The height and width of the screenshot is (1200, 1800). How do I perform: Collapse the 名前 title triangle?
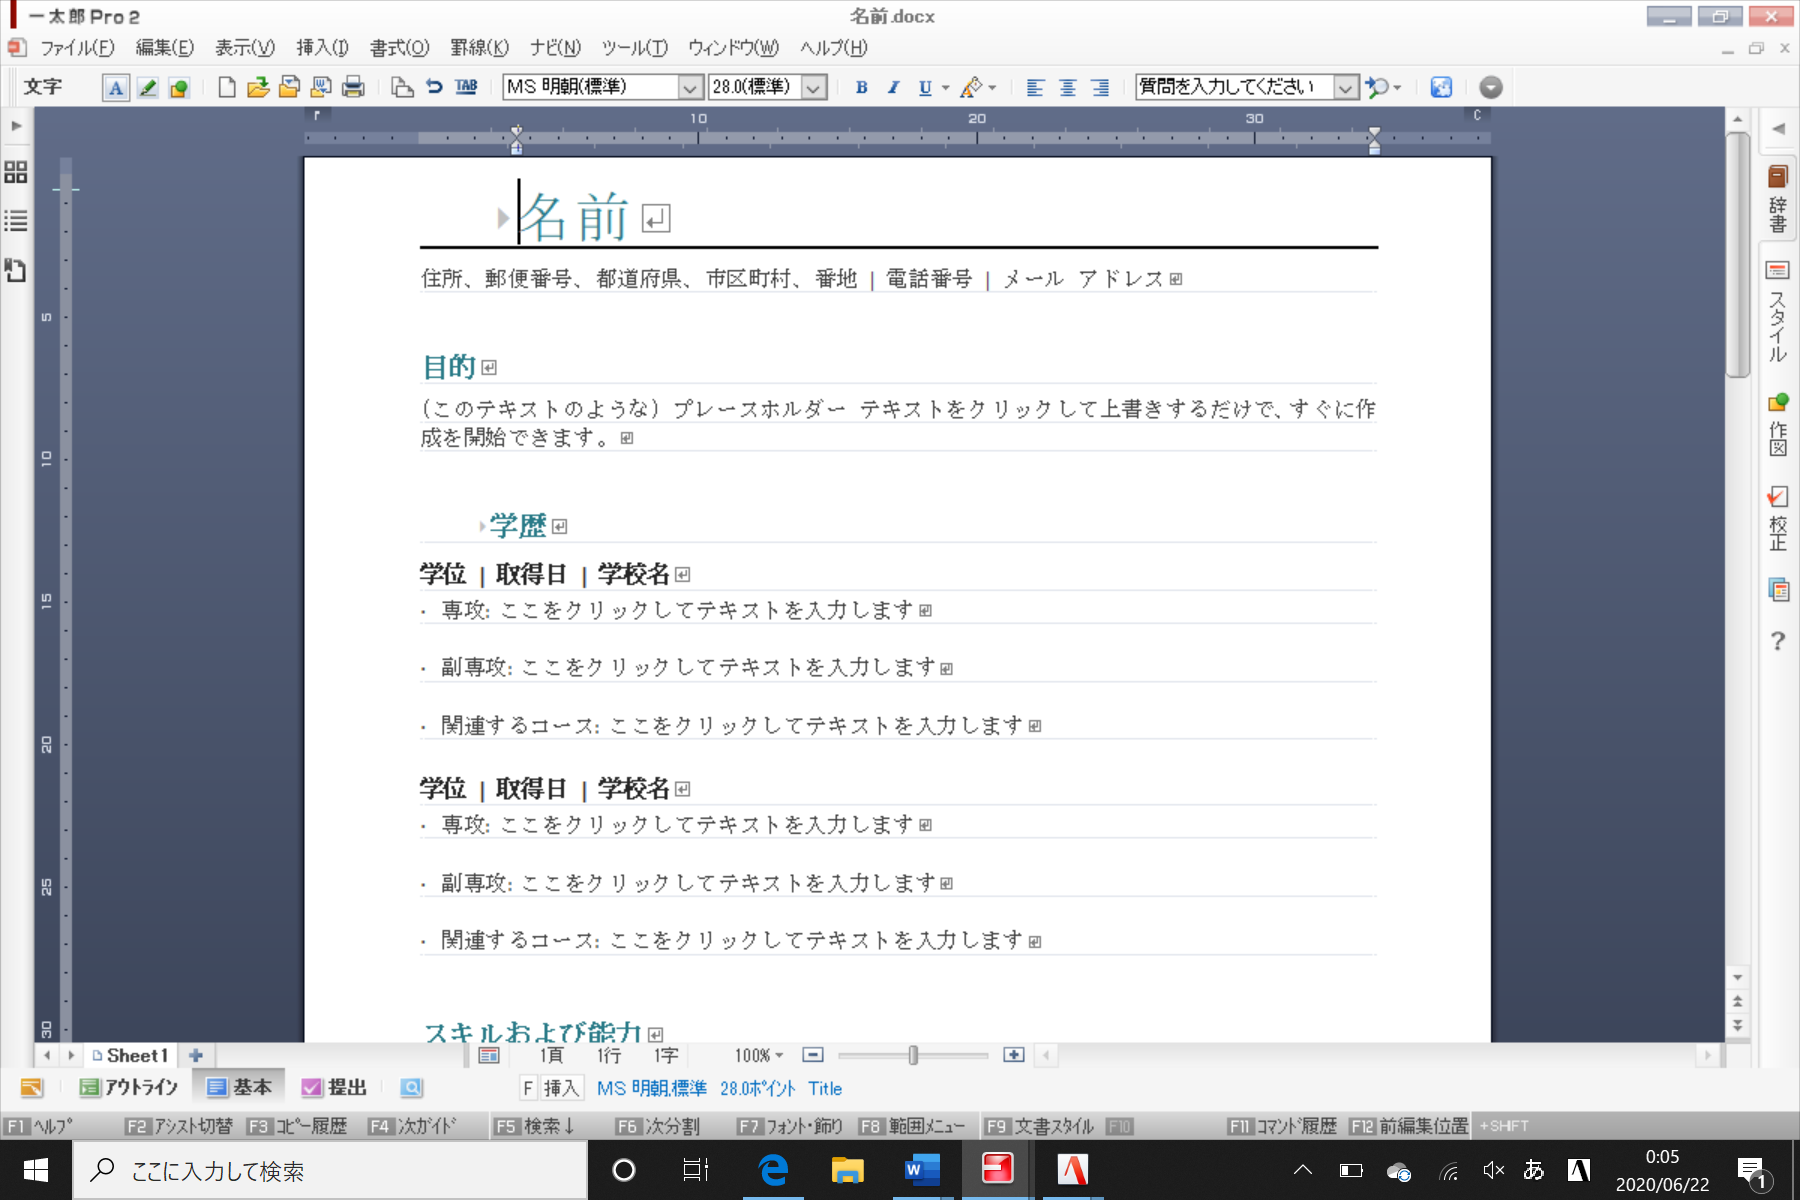click(503, 218)
